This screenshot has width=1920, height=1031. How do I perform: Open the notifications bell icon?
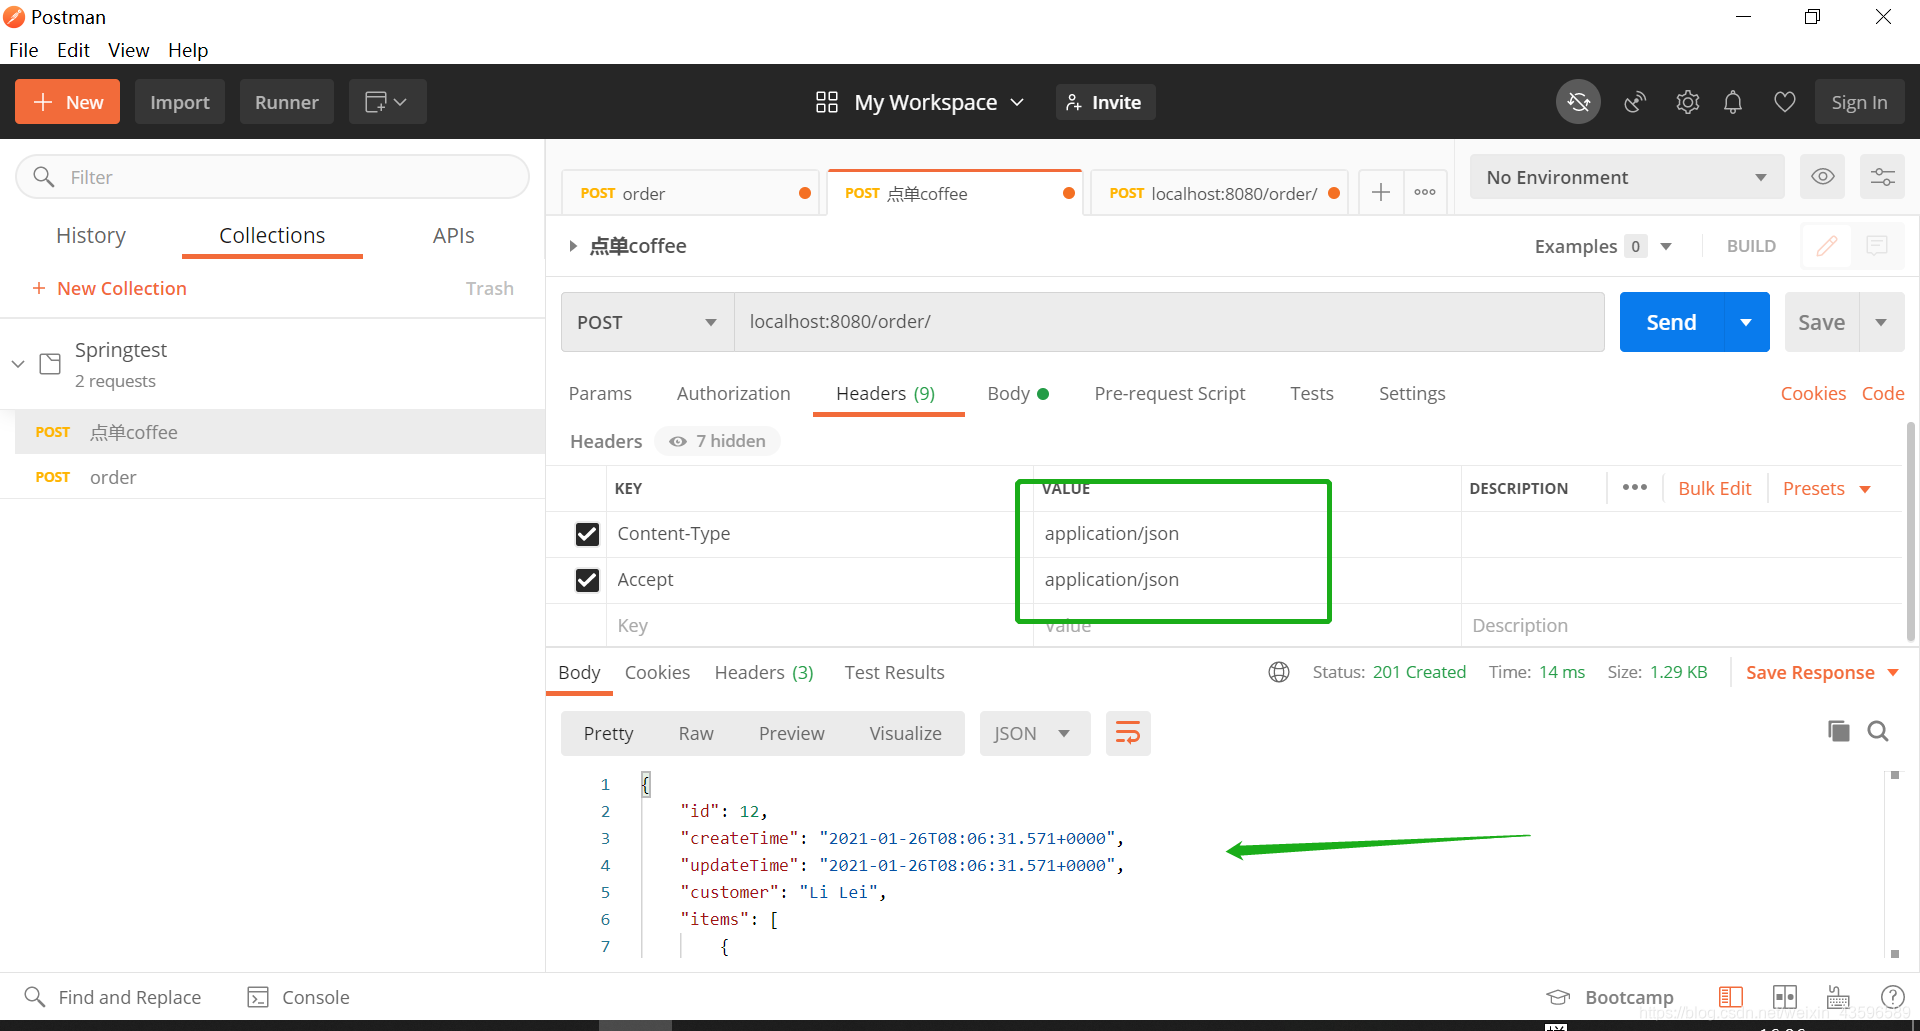(1733, 102)
